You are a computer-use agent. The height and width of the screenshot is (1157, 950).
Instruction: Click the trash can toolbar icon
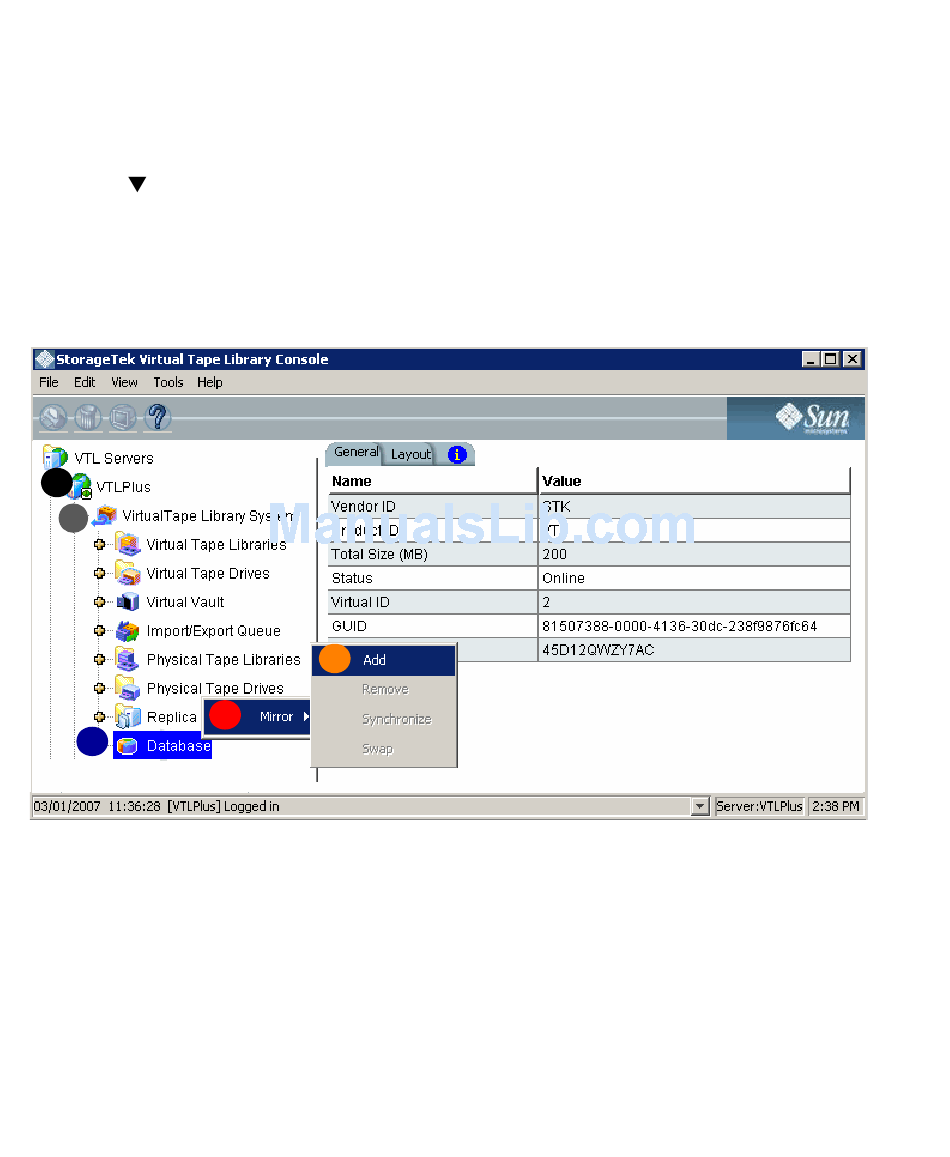click(x=88, y=418)
